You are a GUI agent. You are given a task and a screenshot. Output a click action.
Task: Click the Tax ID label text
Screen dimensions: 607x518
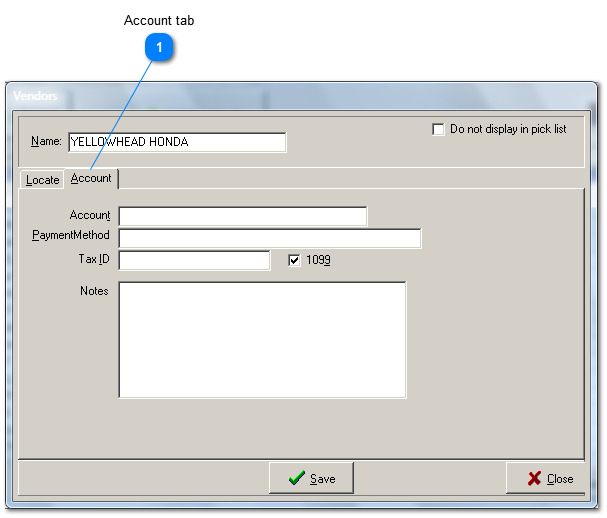coord(94,259)
